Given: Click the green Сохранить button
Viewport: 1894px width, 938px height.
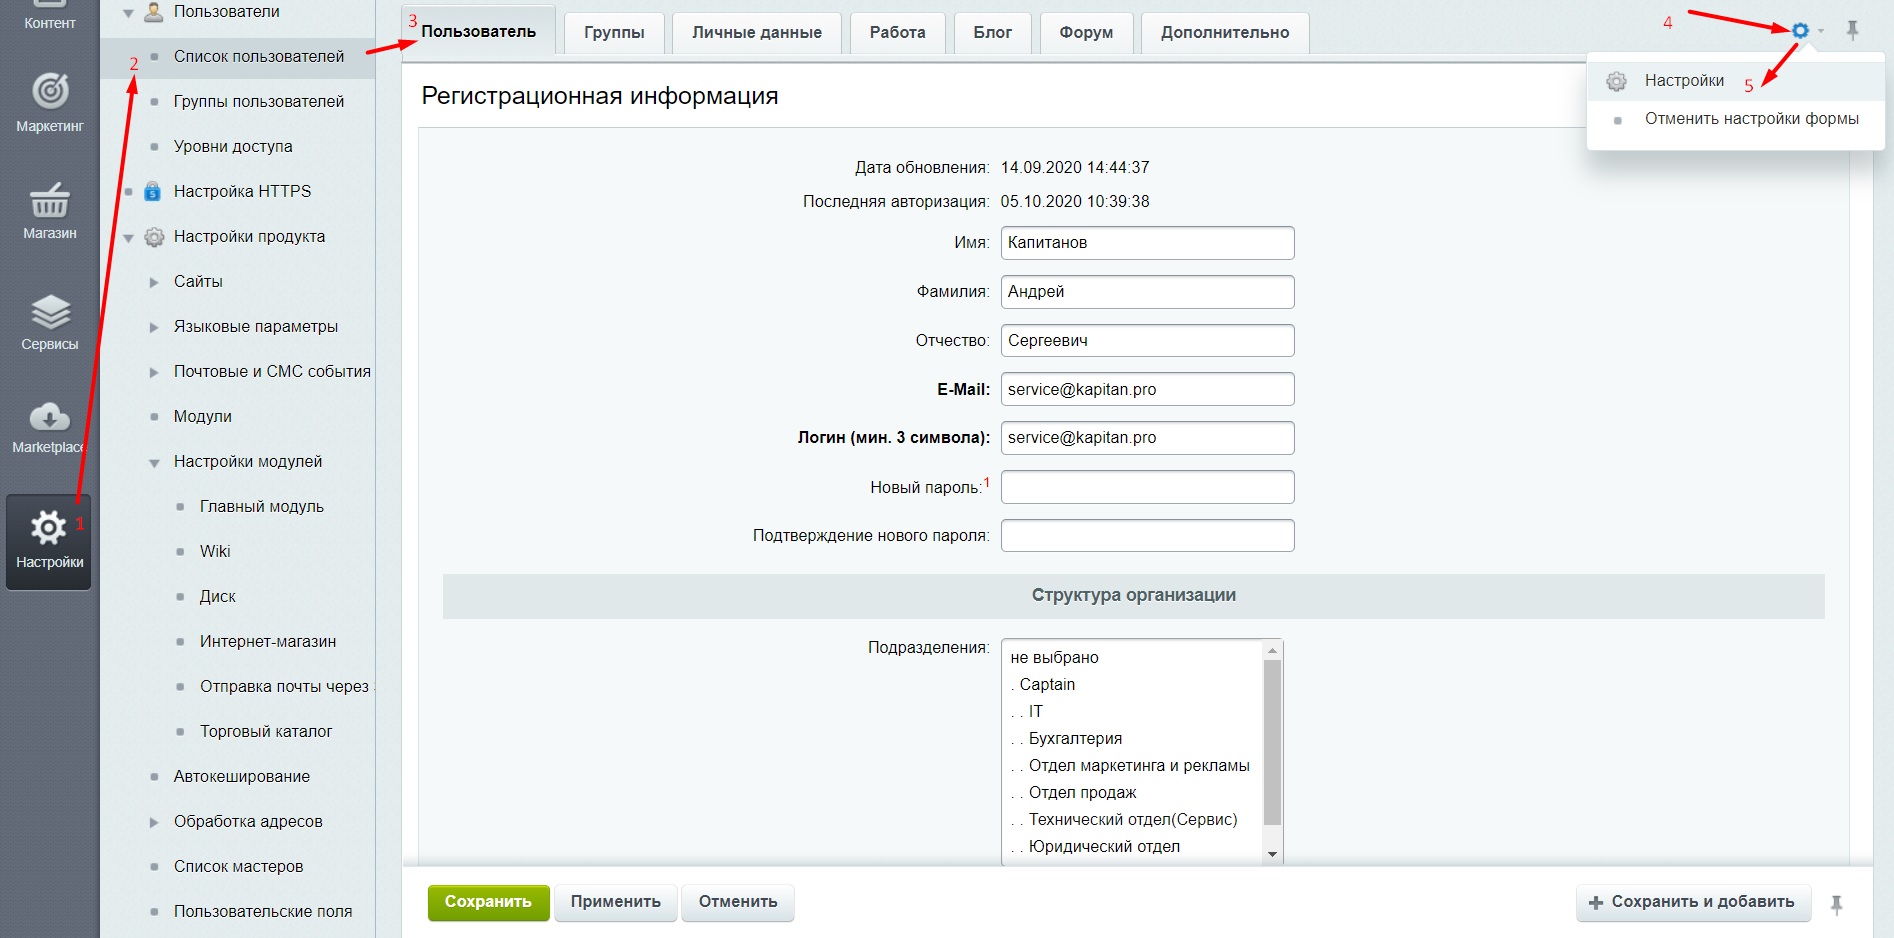Looking at the screenshot, I should (x=488, y=902).
